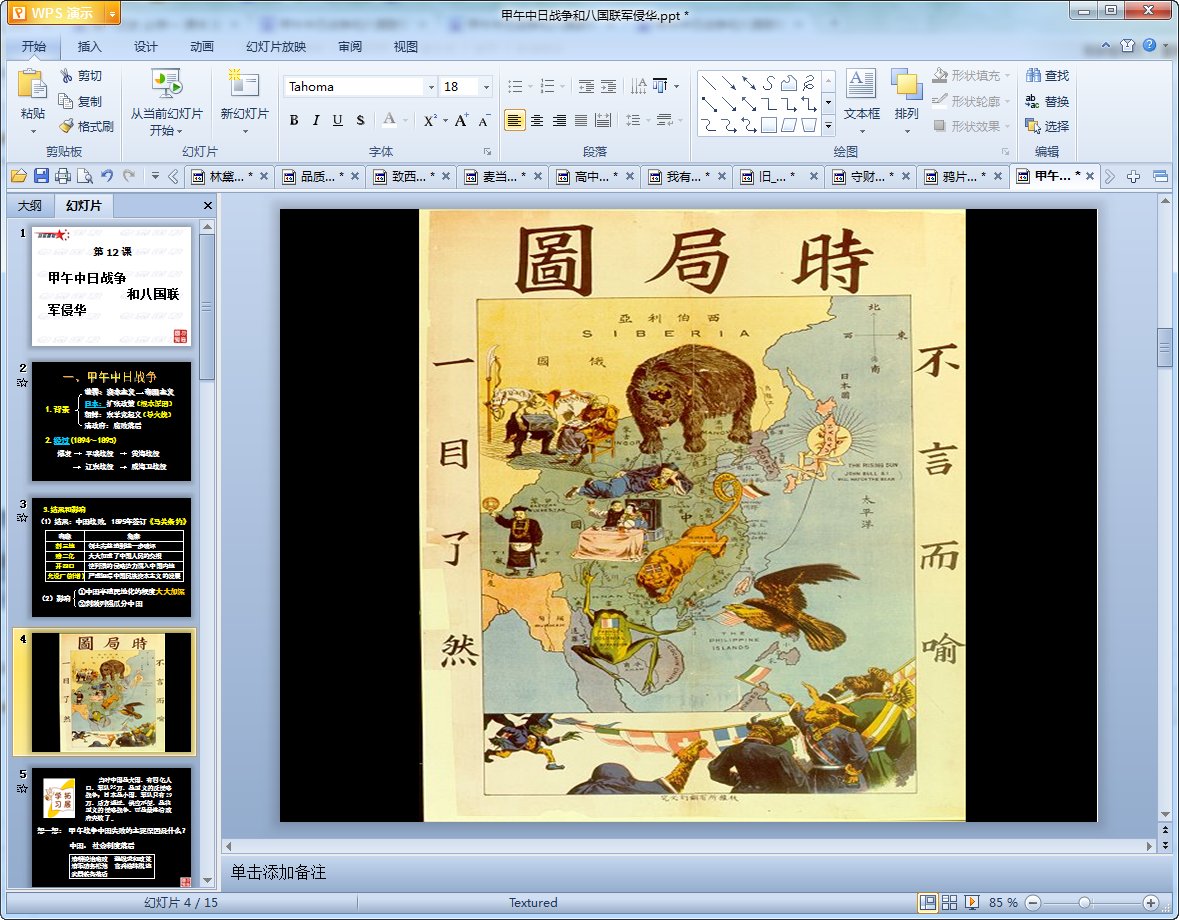Add a new document tab with plus icon
This screenshot has width=1179, height=920.
tap(1133, 177)
